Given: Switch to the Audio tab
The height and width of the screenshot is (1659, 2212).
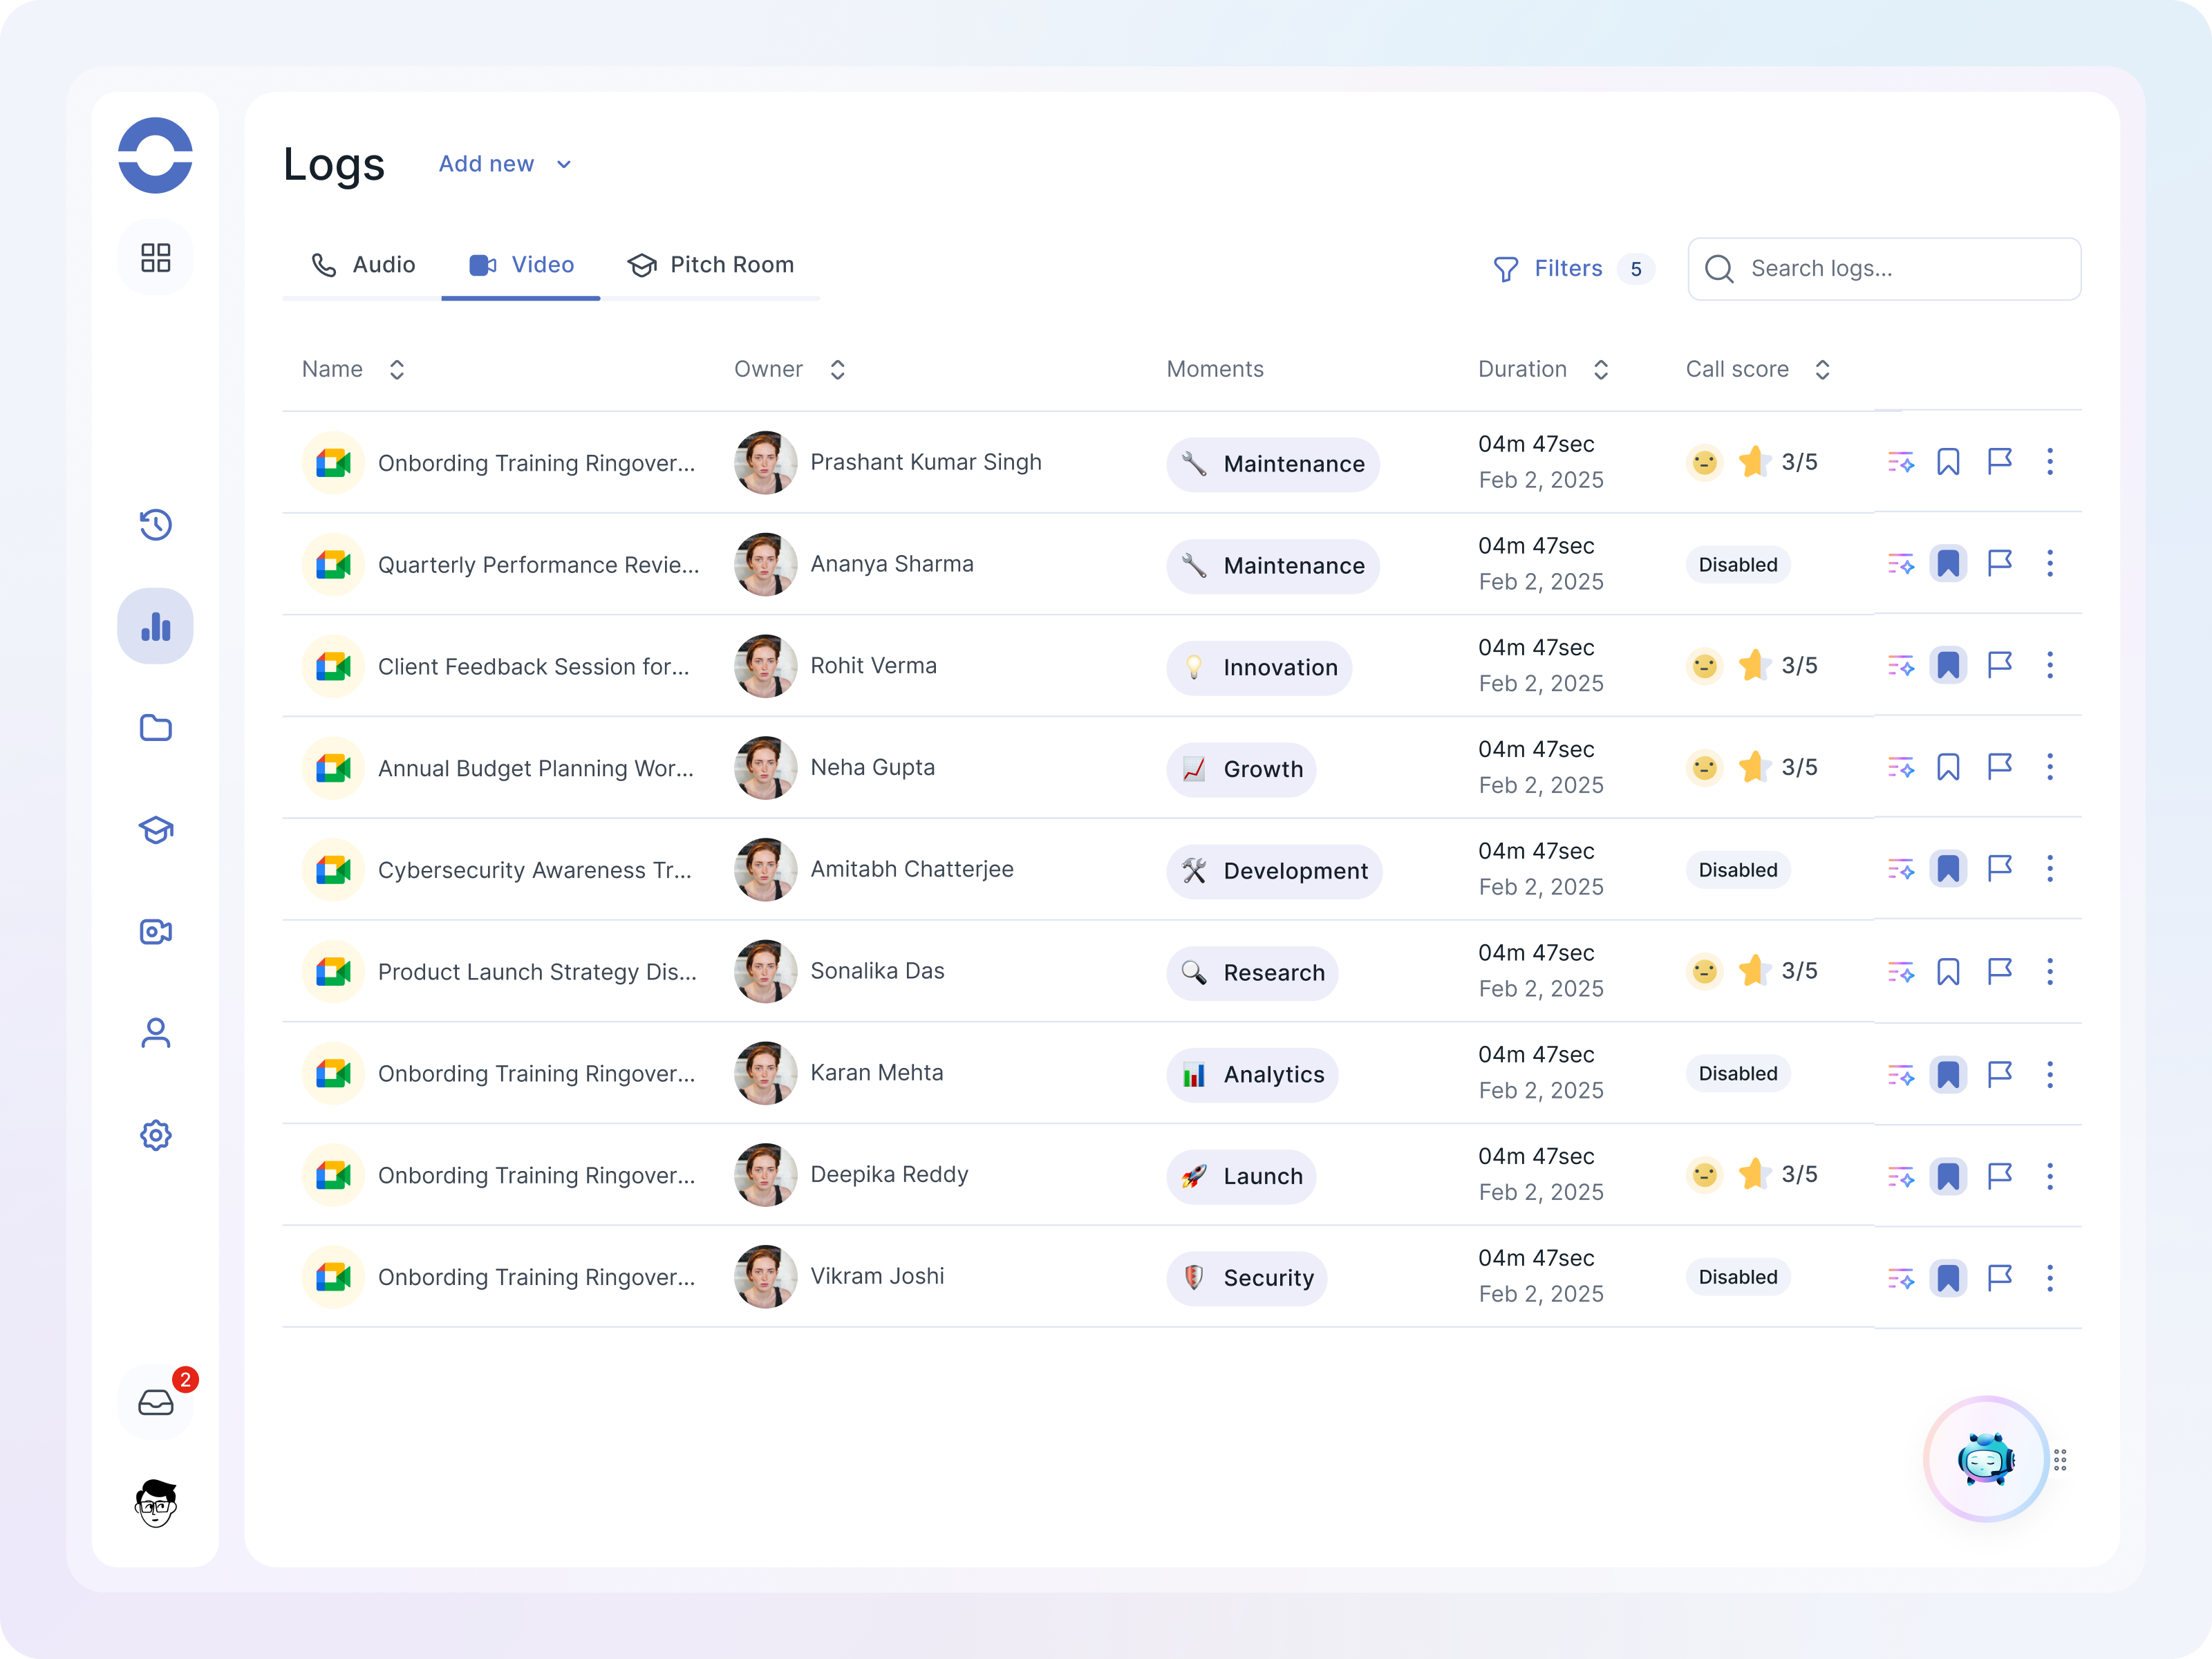Looking at the screenshot, I should click(363, 265).
